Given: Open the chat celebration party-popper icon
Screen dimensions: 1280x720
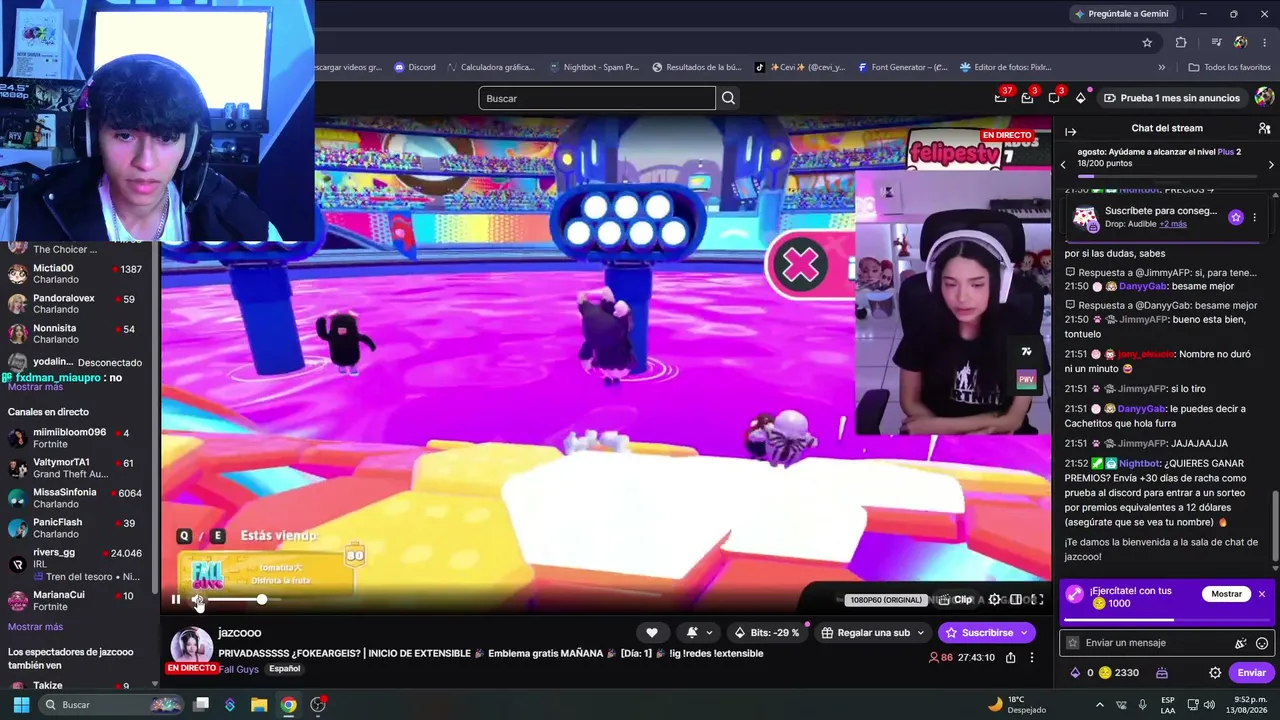Looking at the screenshot, I should [1241, 643].
